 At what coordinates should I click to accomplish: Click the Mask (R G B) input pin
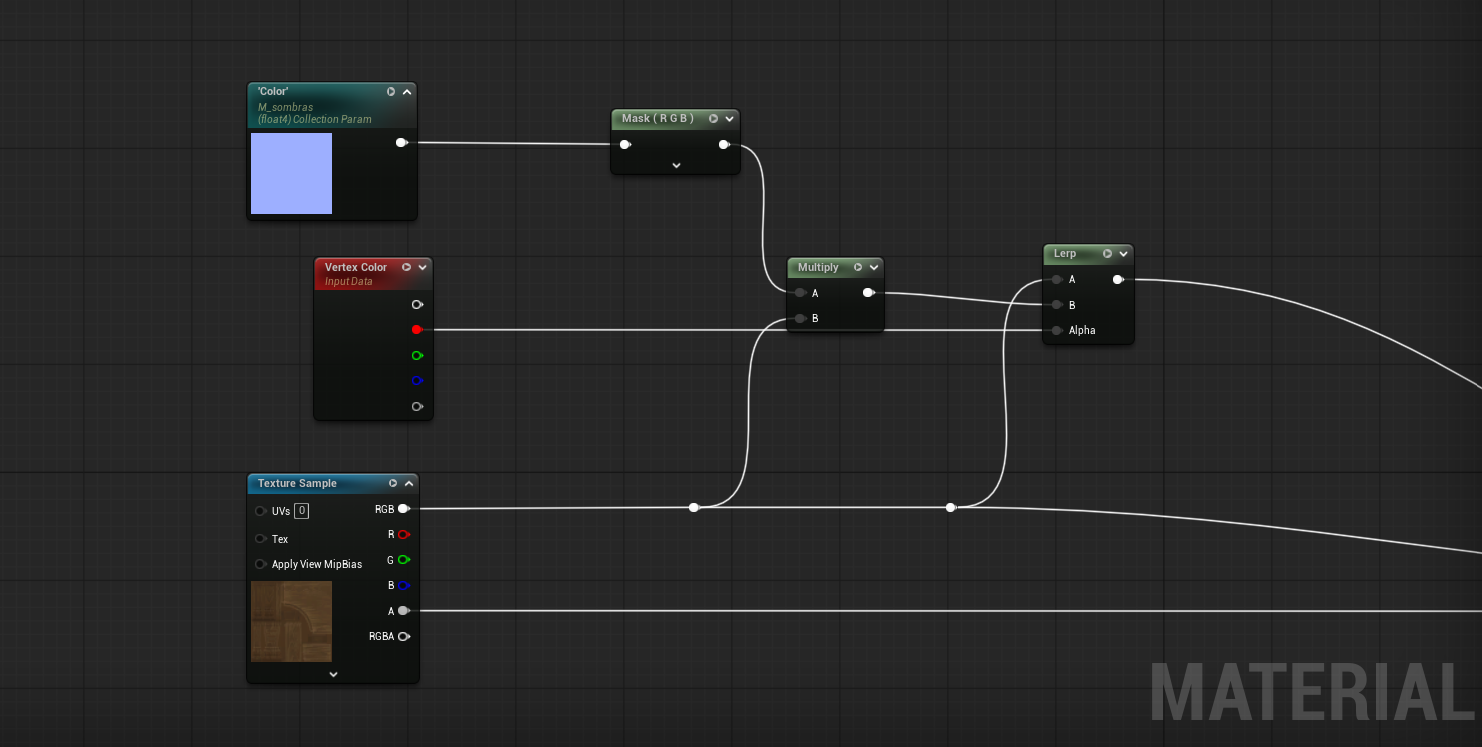[x=625, y=145]
